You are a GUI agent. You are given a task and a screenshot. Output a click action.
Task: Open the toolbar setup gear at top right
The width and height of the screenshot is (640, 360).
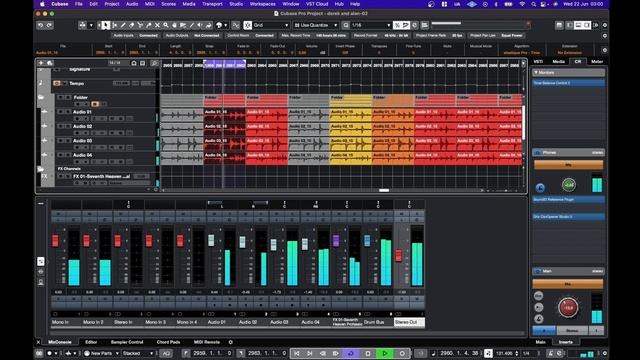[x=605, y=25]
